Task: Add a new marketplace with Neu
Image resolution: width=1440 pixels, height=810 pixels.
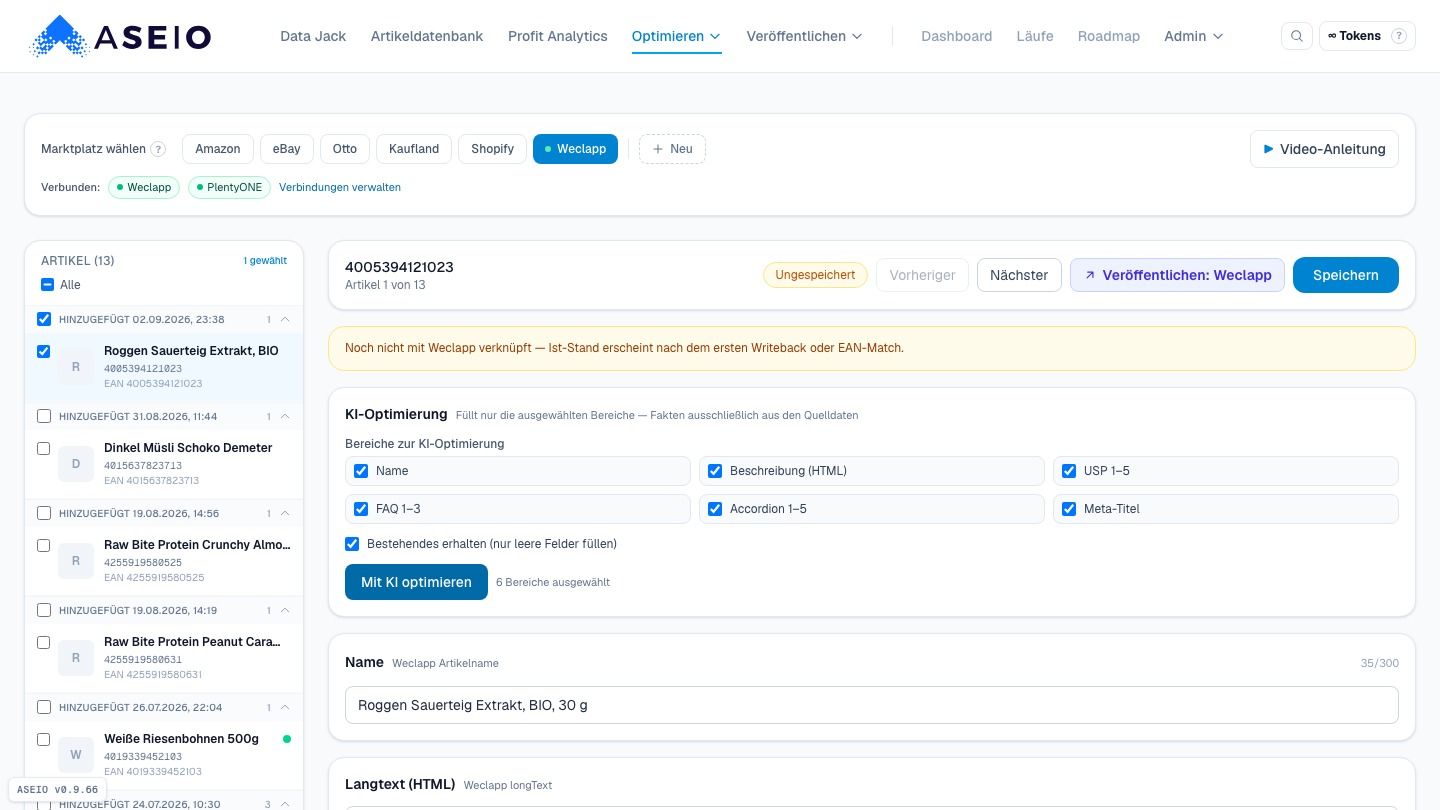Action: click(672, 149)
